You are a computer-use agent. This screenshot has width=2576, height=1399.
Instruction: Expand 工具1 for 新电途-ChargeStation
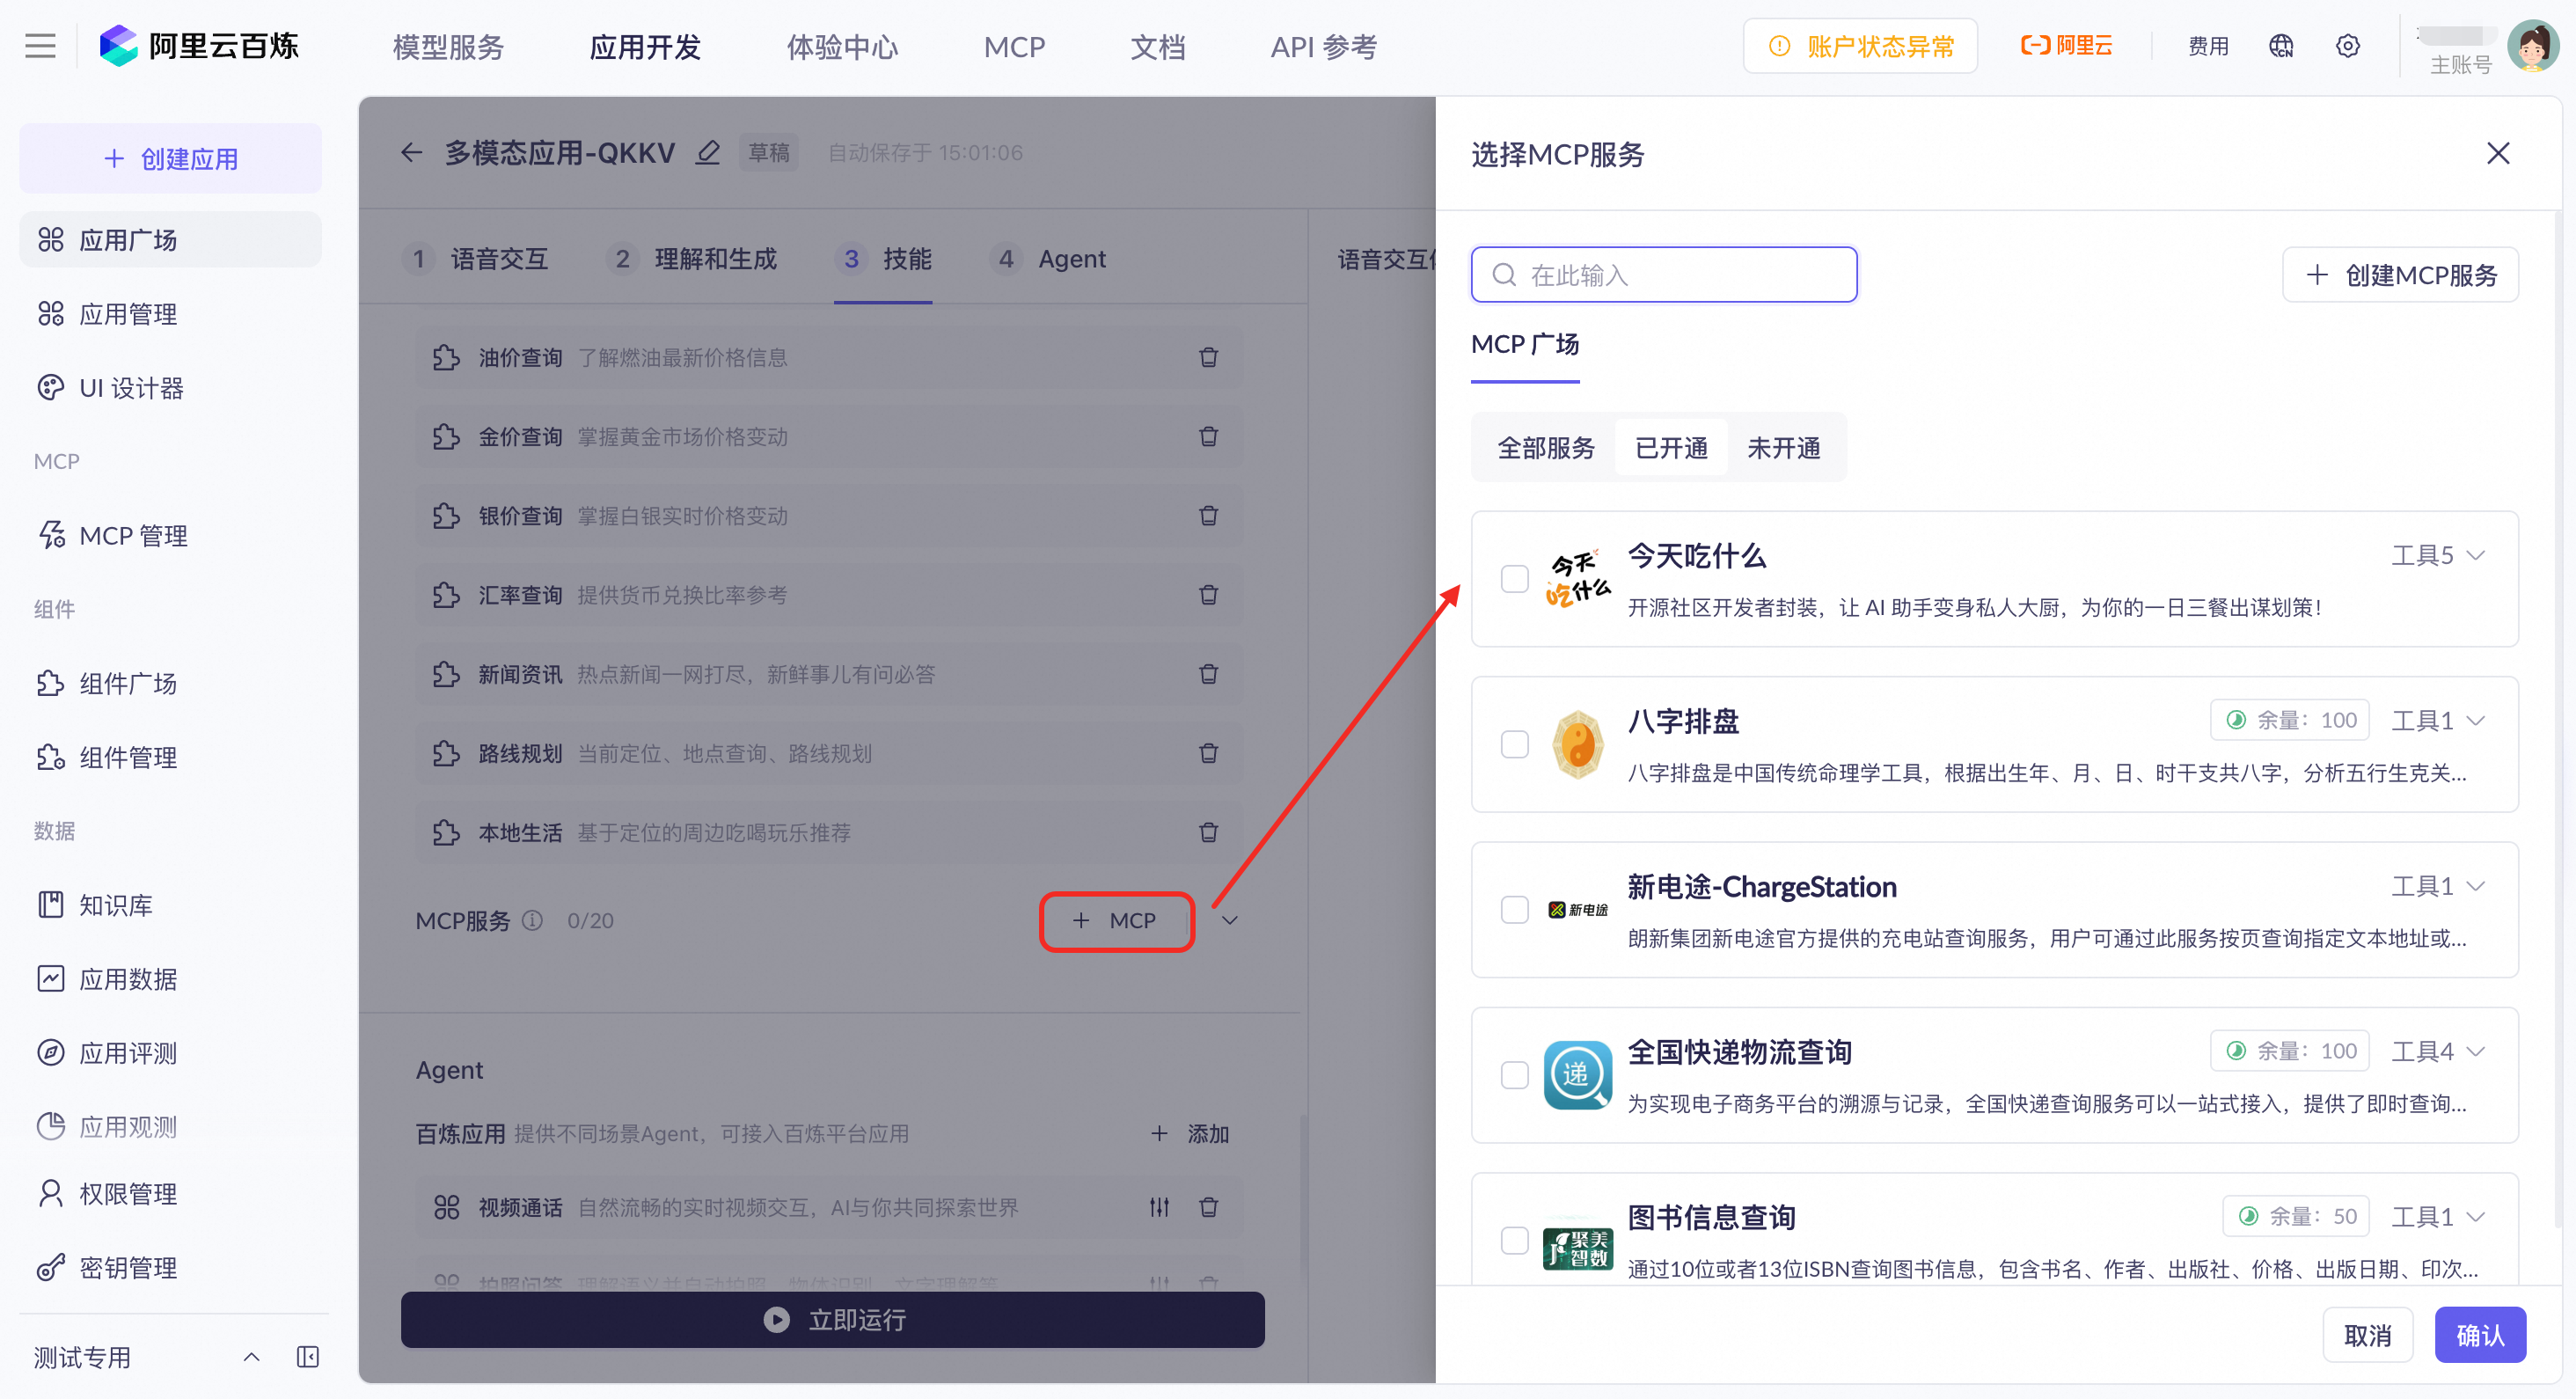[x=2437, y=886]
